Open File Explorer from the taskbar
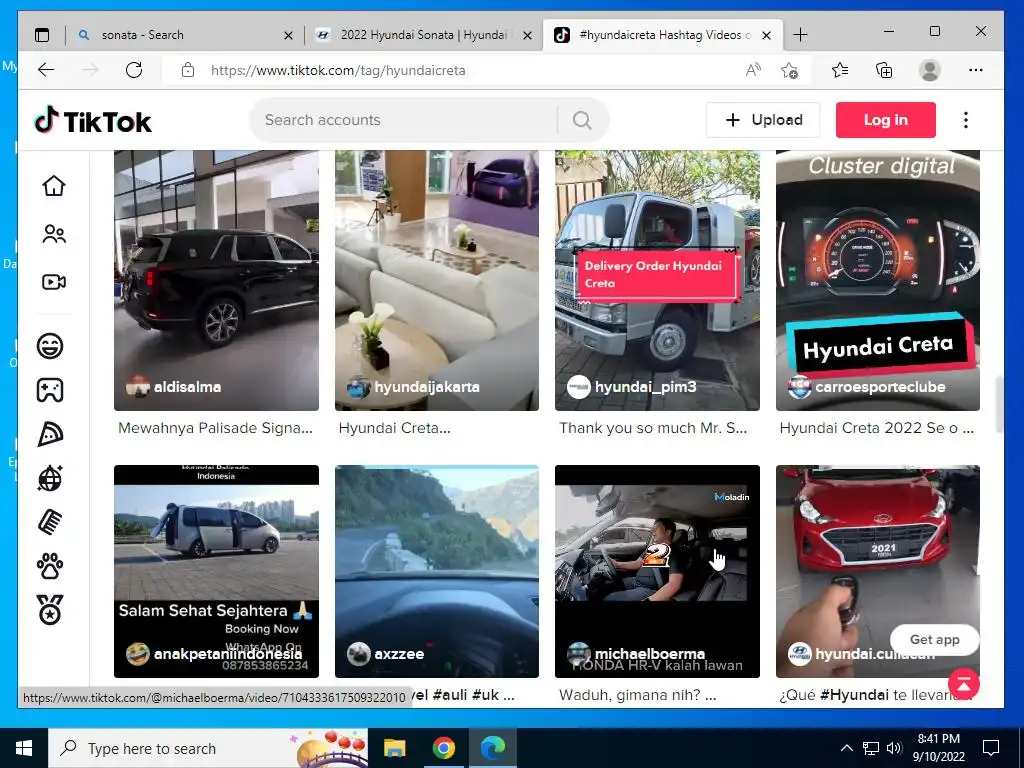 click(x=394, y=748)
